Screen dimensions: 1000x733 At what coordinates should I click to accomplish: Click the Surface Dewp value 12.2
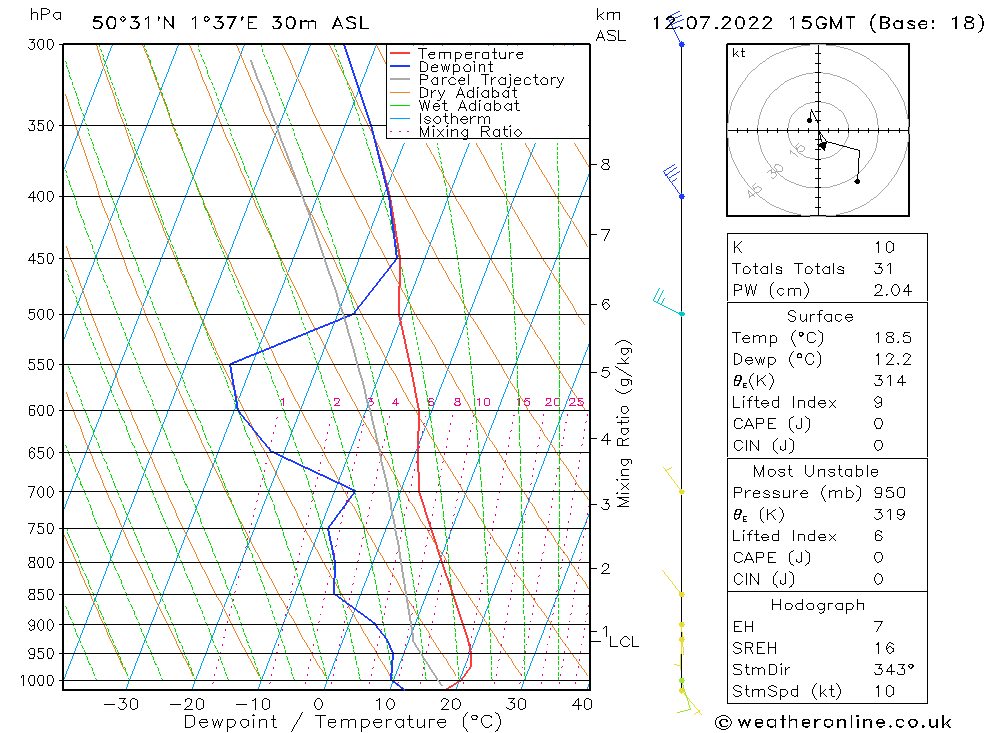coord(893,359)
